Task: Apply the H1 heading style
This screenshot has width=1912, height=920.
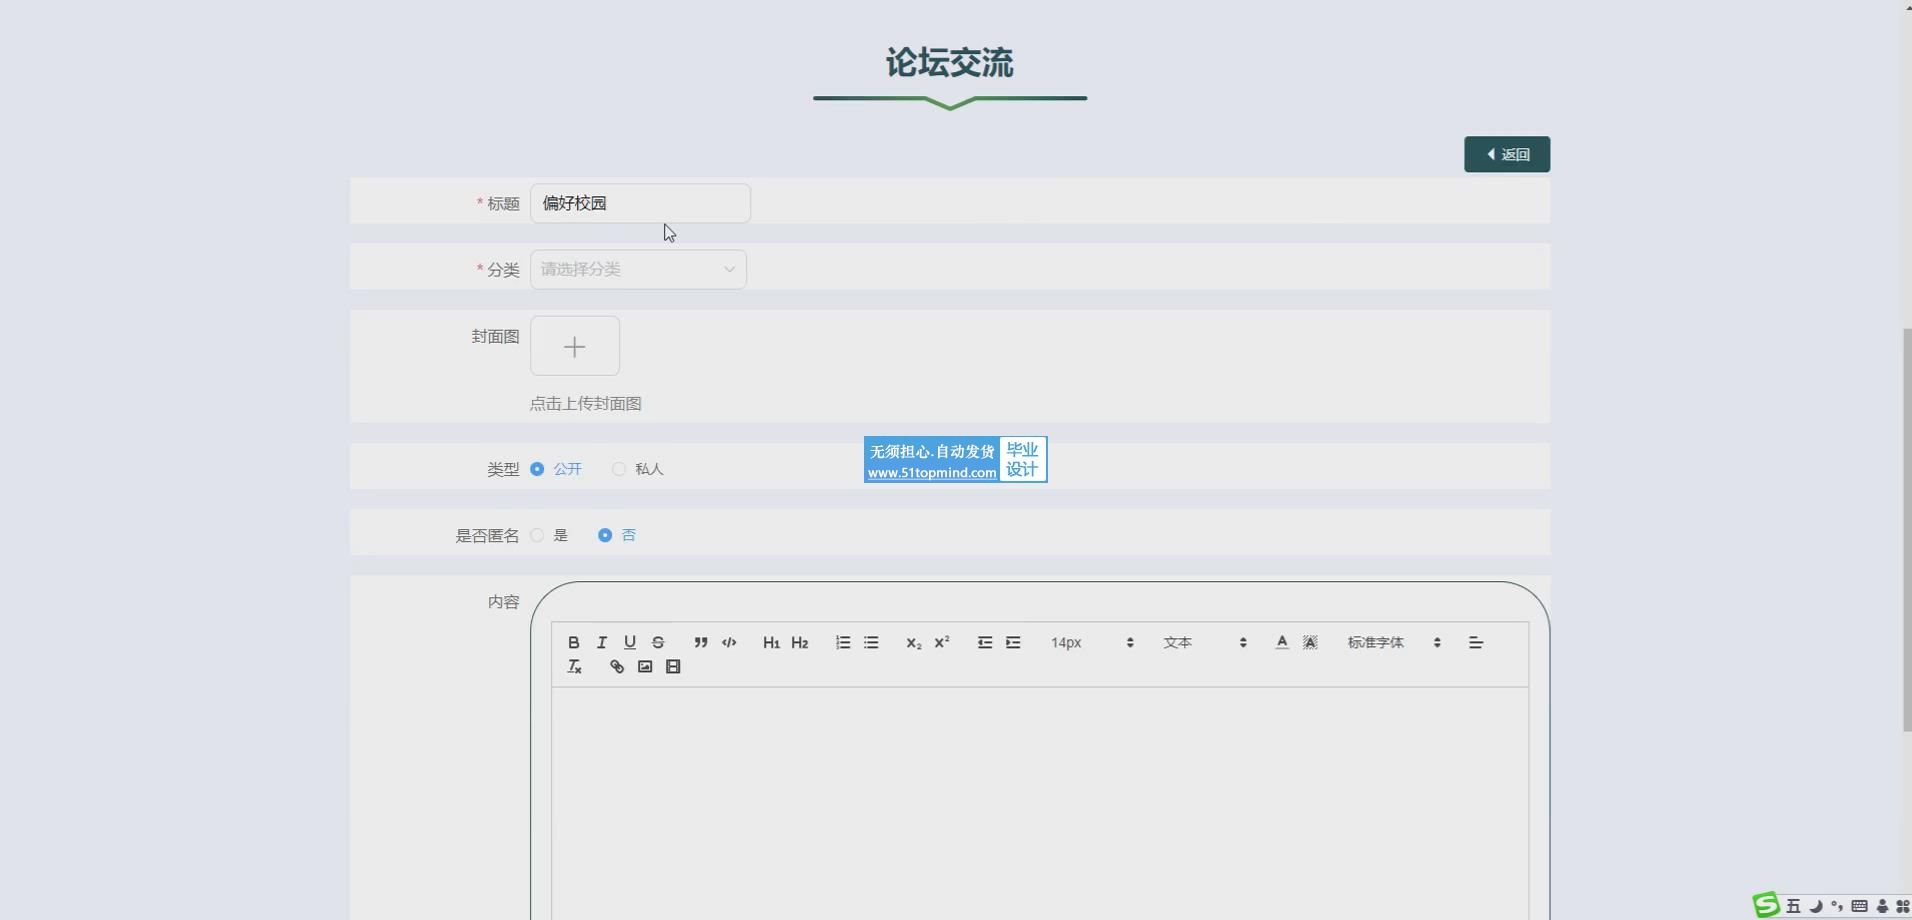Action: [x=771, y=643]
